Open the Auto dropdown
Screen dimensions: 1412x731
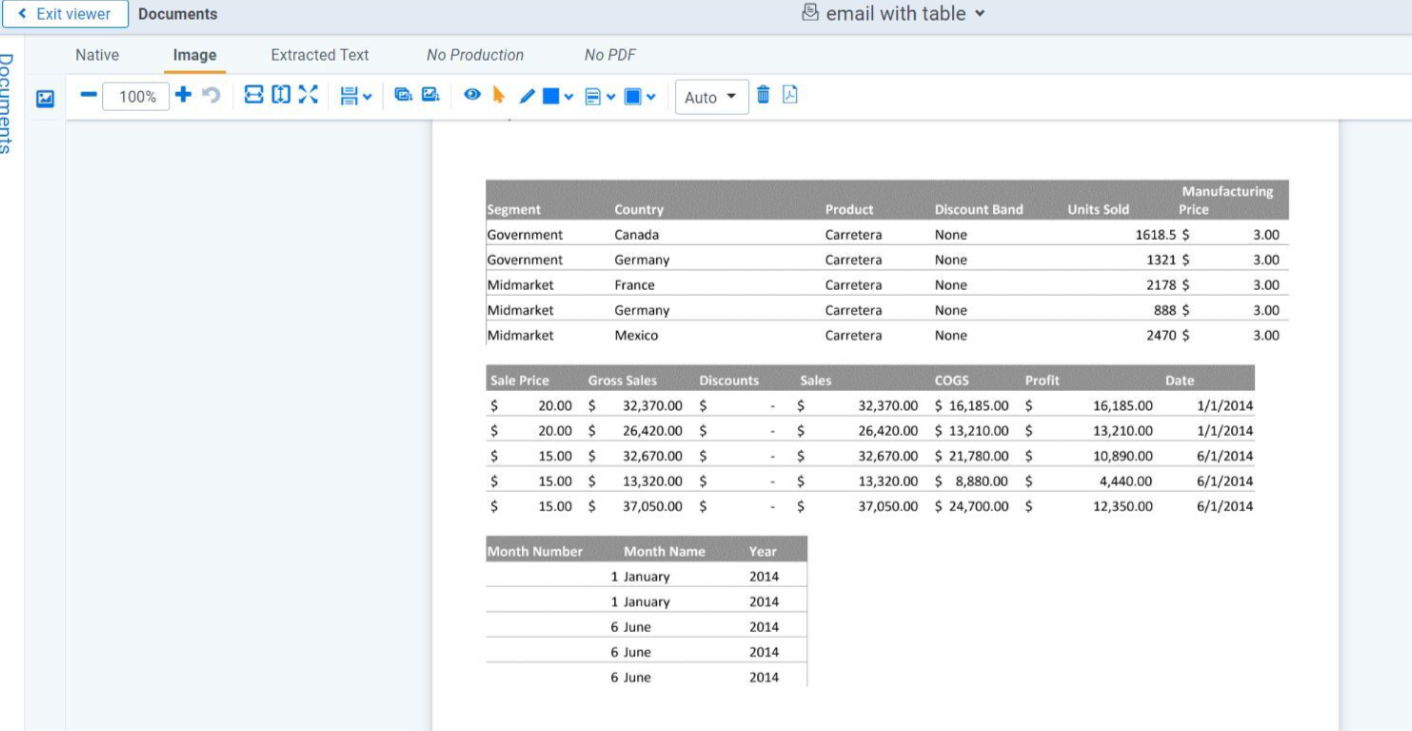[712, 97]
